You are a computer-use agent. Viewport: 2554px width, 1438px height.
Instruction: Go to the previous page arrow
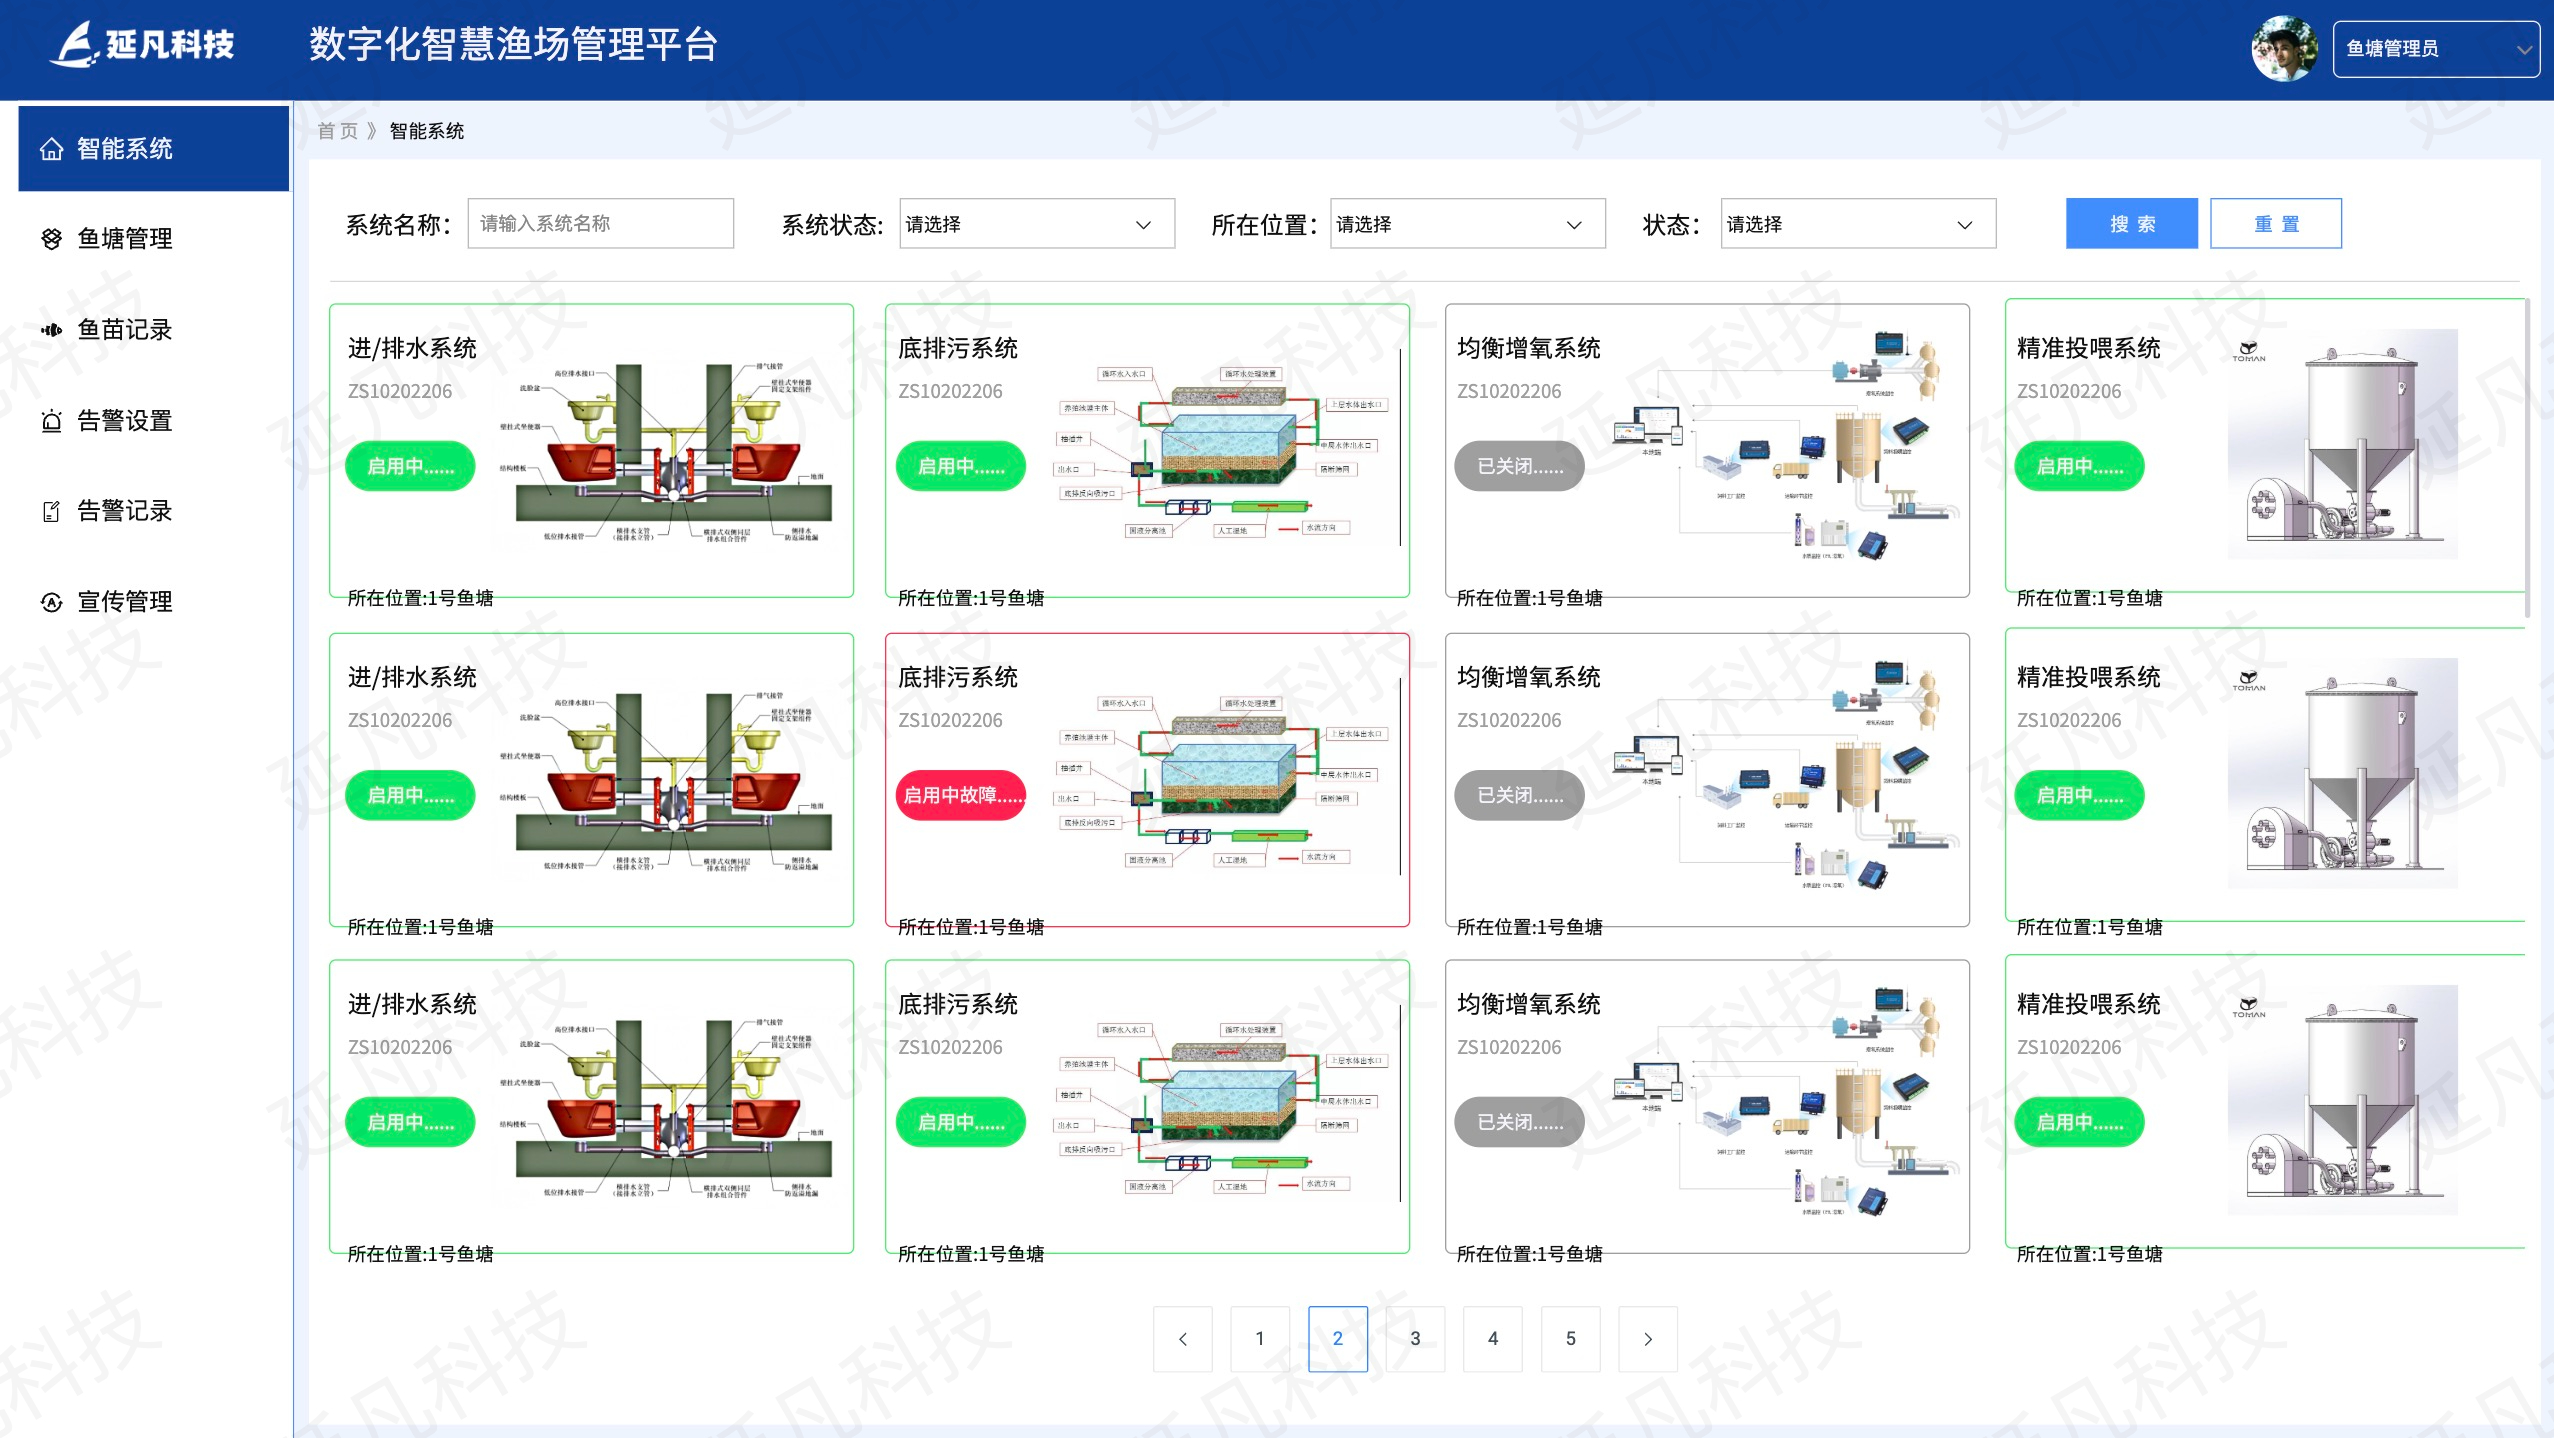[1183, 1339]
